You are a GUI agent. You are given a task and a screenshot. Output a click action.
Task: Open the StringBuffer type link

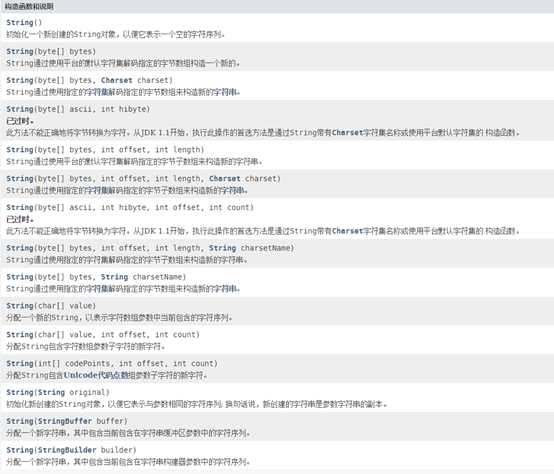pyautogui.click(x=65, y=422)
